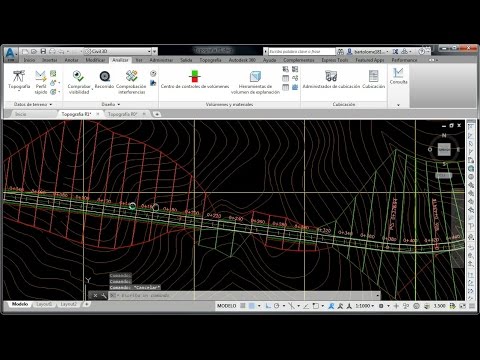Open the Modificar ribbon tab
The image size is (480, 360).
click(x=95, y=60)
